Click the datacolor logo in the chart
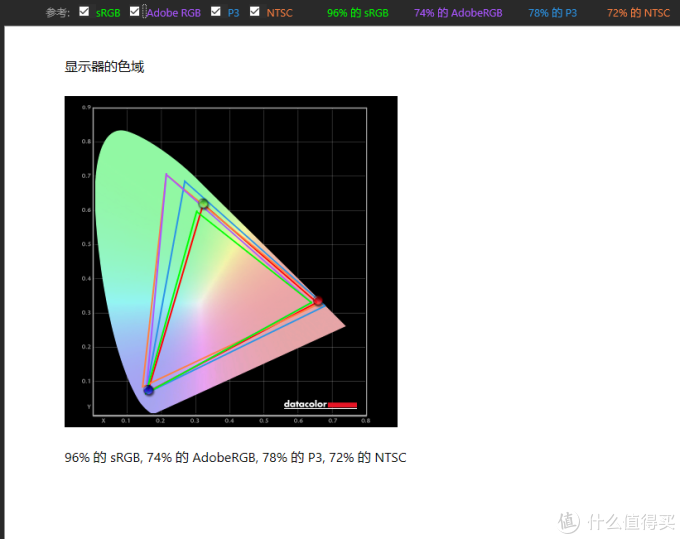Screen dimensions: 680x539 pyautogui.click(x=320, y=404)
